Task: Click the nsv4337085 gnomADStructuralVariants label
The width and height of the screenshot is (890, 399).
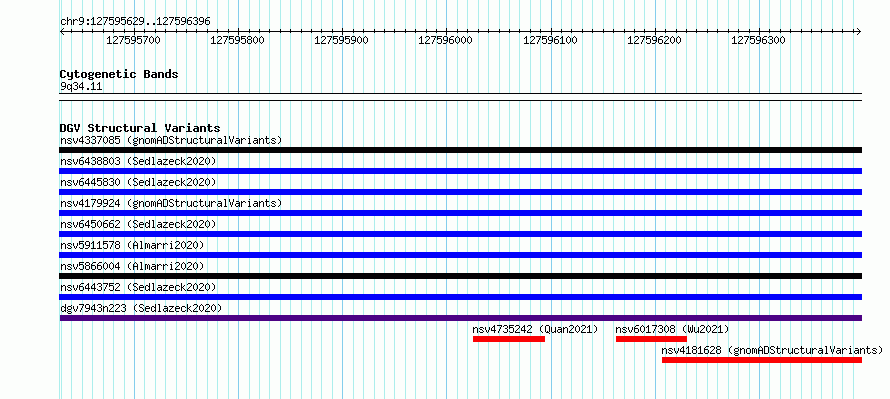Action: click(x=171, y=140)
